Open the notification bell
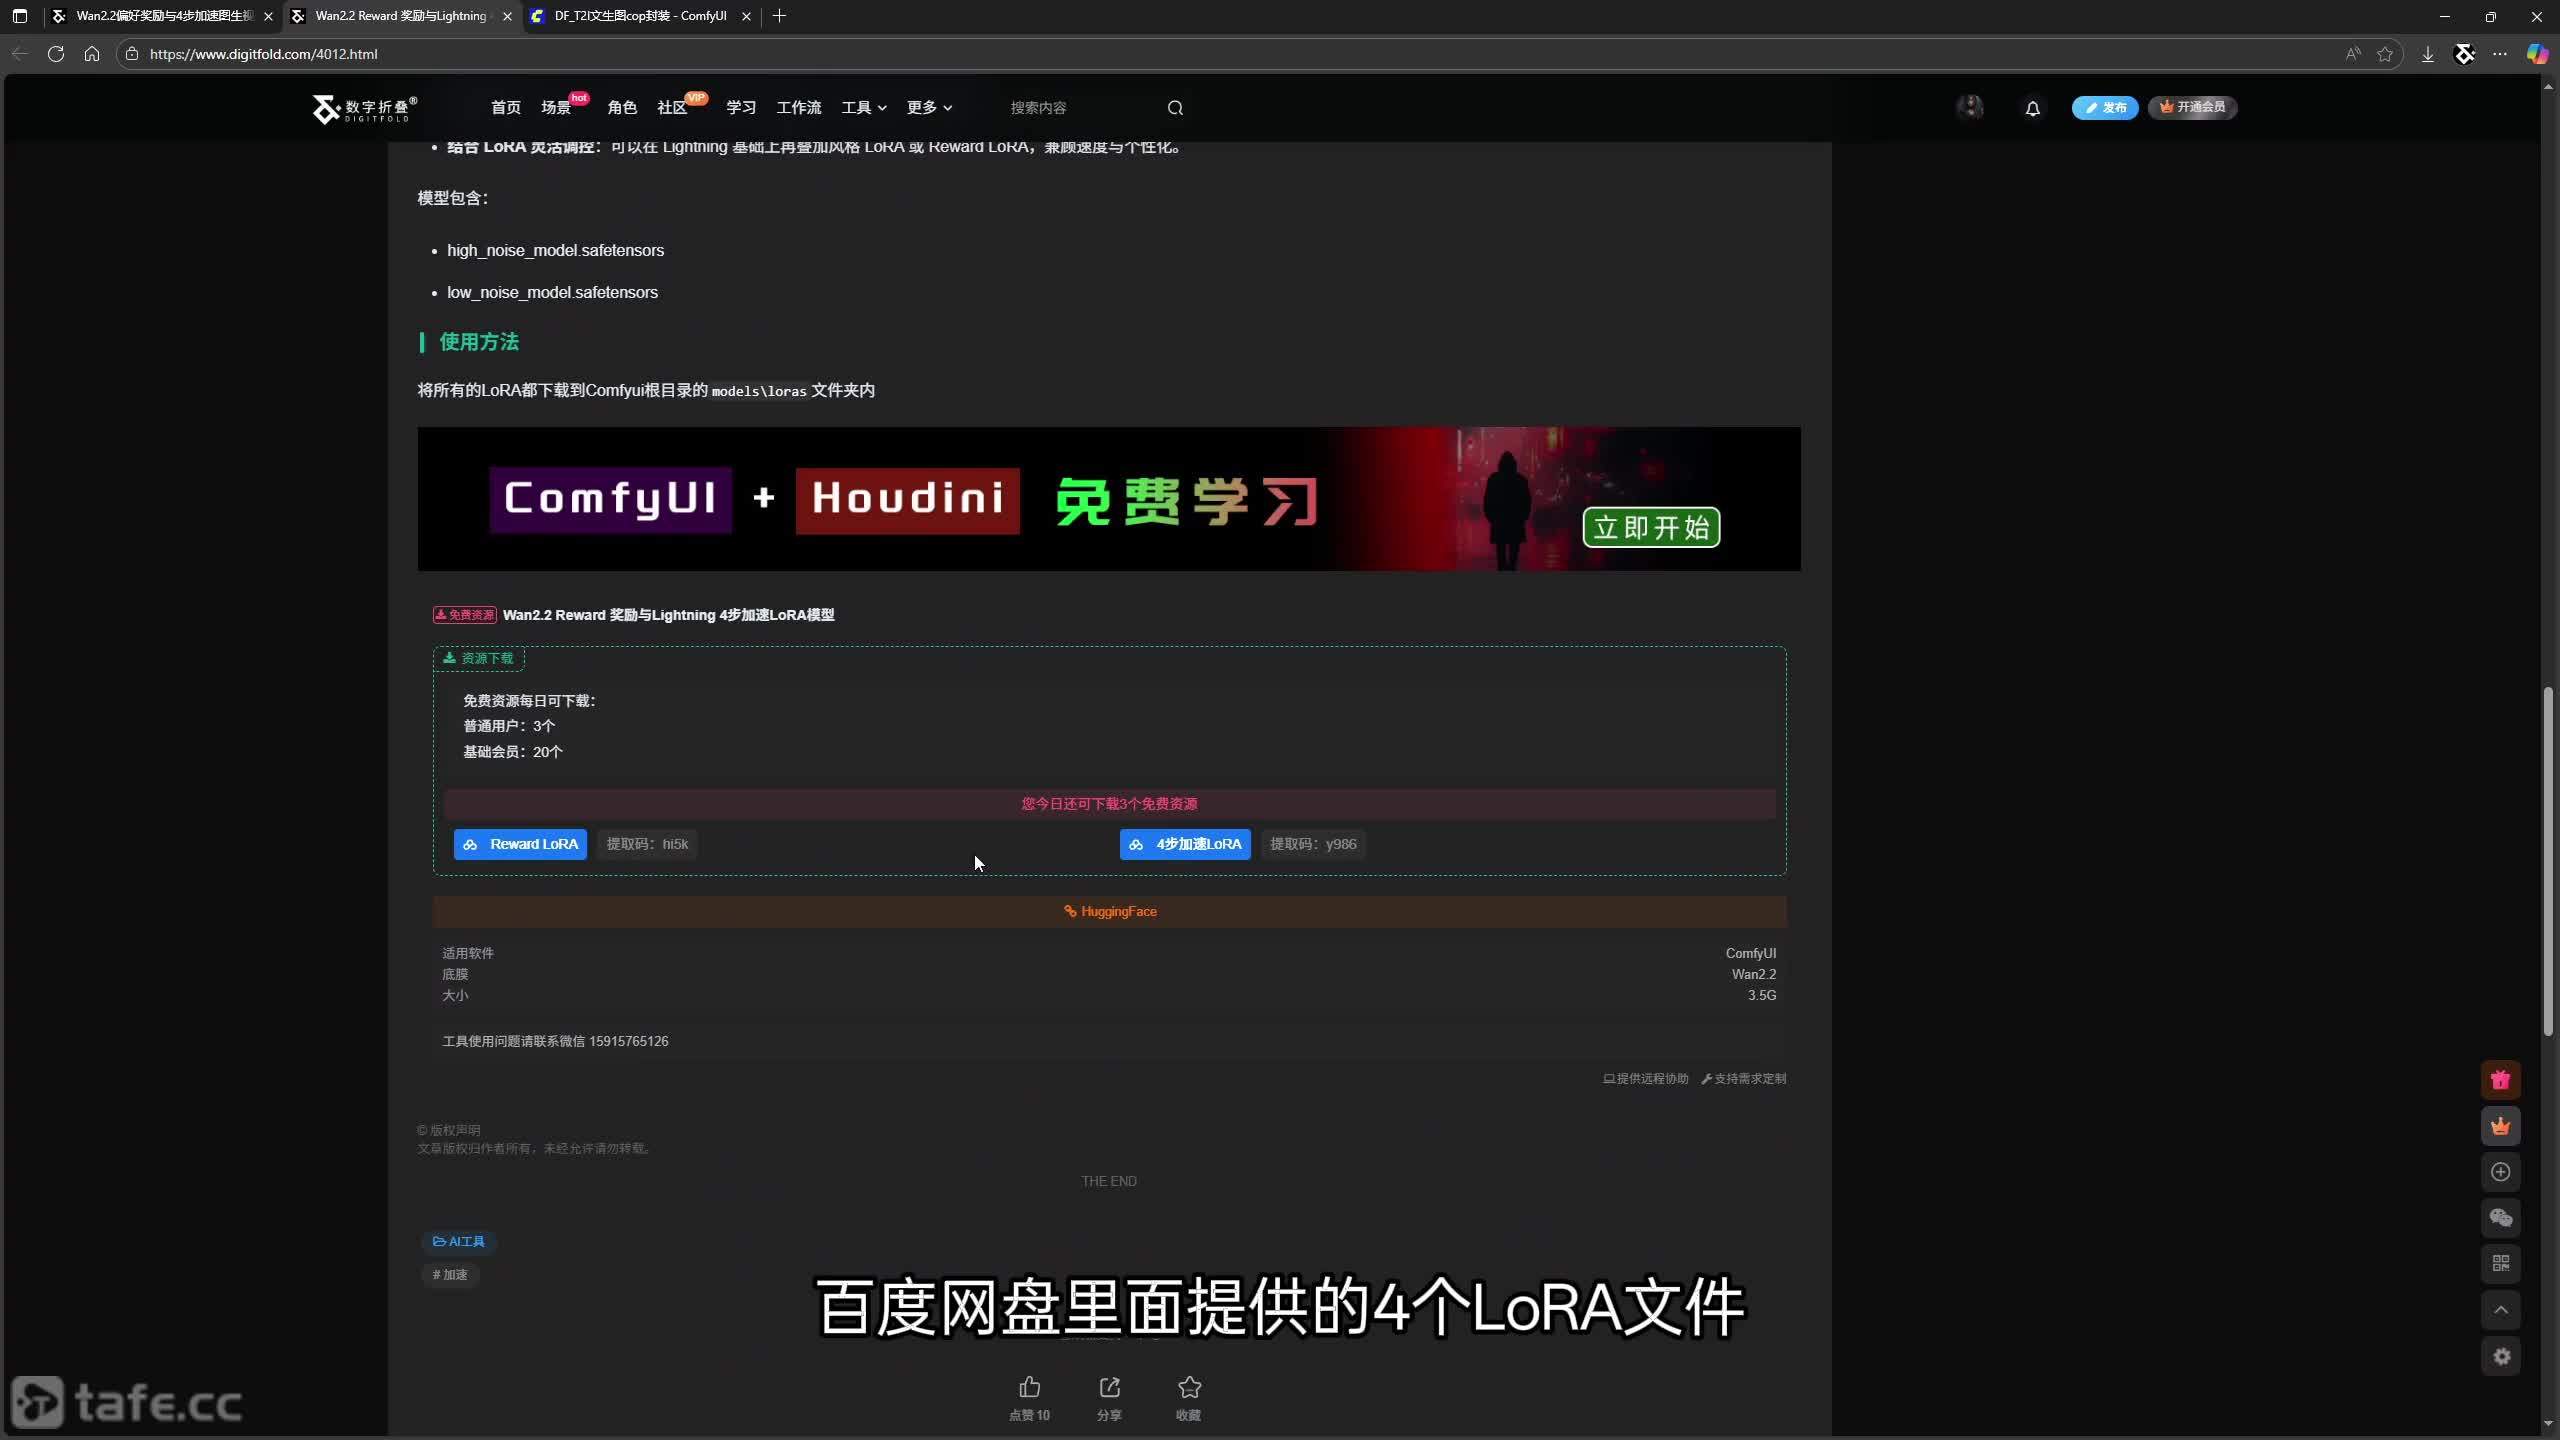This screenshot has height=1440, width=2560. tap(2032, 108)
